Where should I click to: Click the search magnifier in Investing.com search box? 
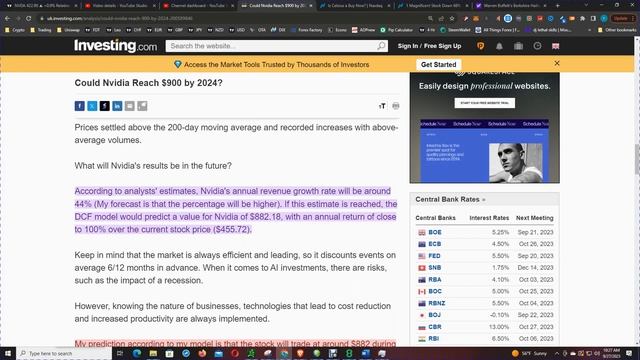(381, 46)
